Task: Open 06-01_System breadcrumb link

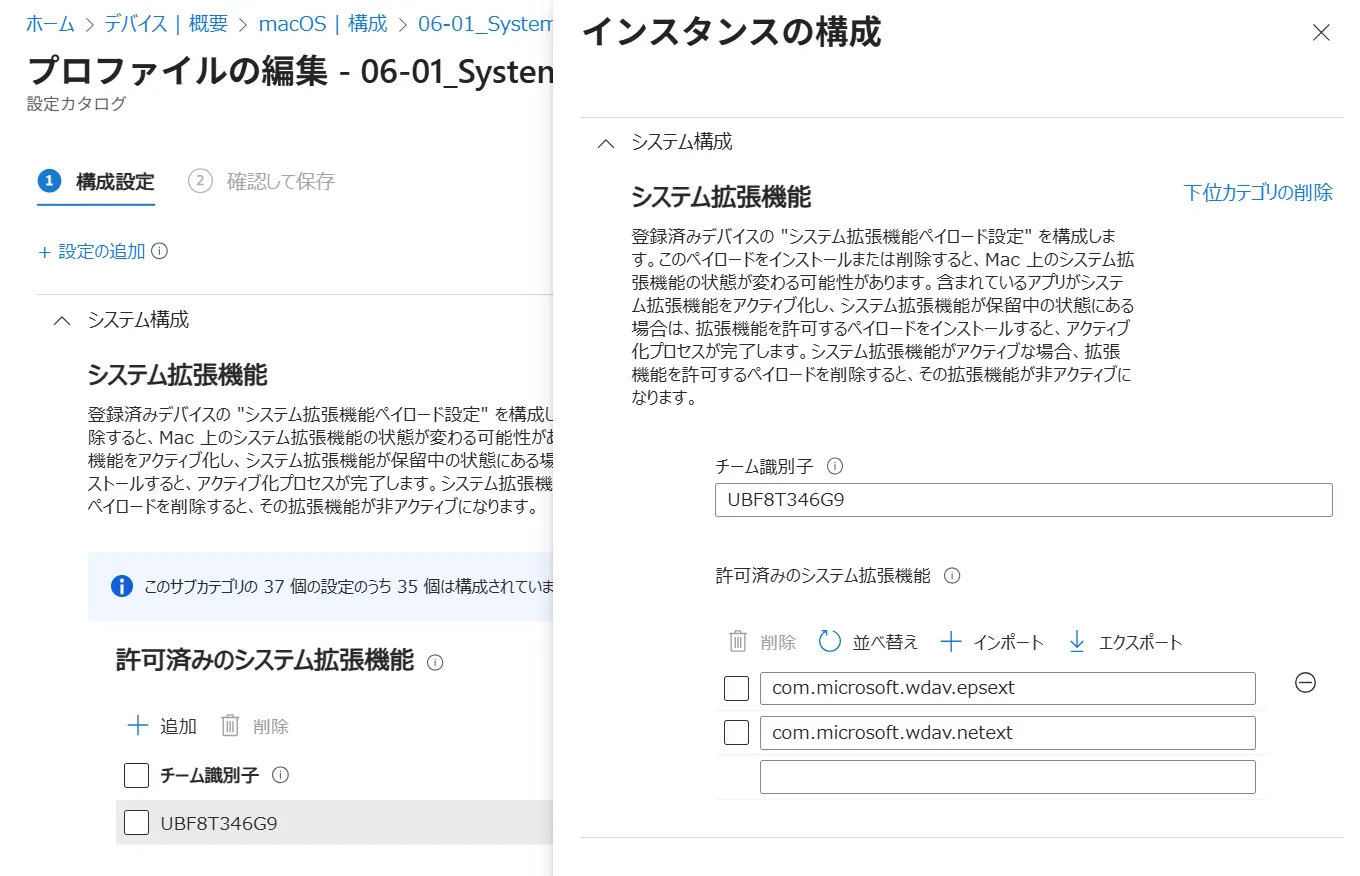Action: [x=486, y=24]
